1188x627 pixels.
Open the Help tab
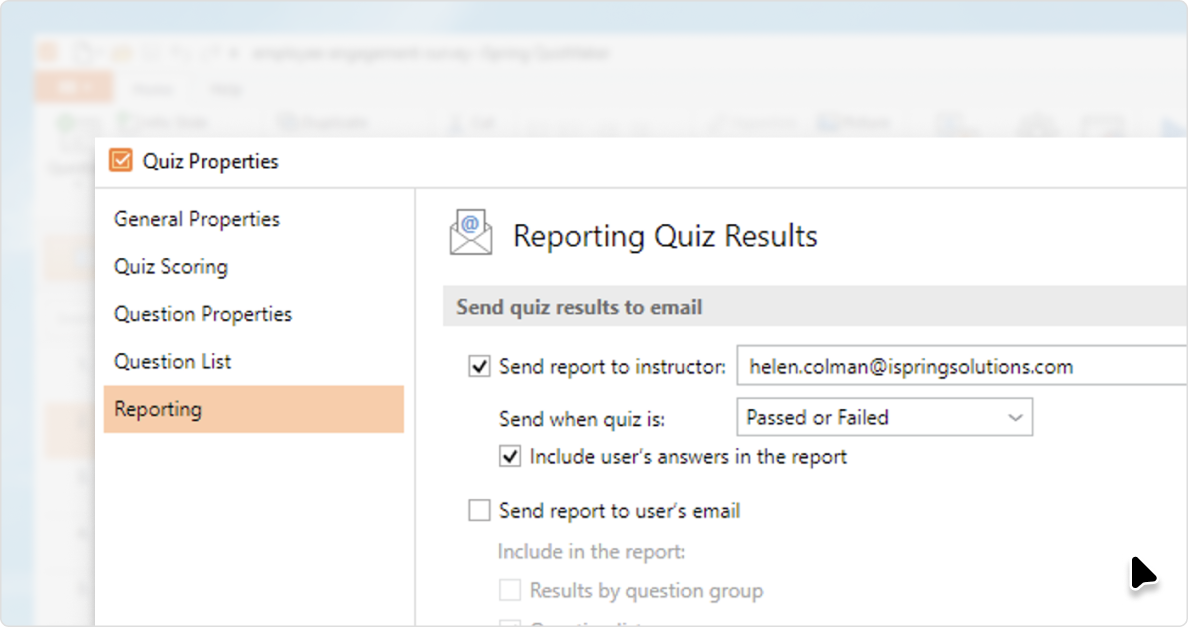(225, 88)
